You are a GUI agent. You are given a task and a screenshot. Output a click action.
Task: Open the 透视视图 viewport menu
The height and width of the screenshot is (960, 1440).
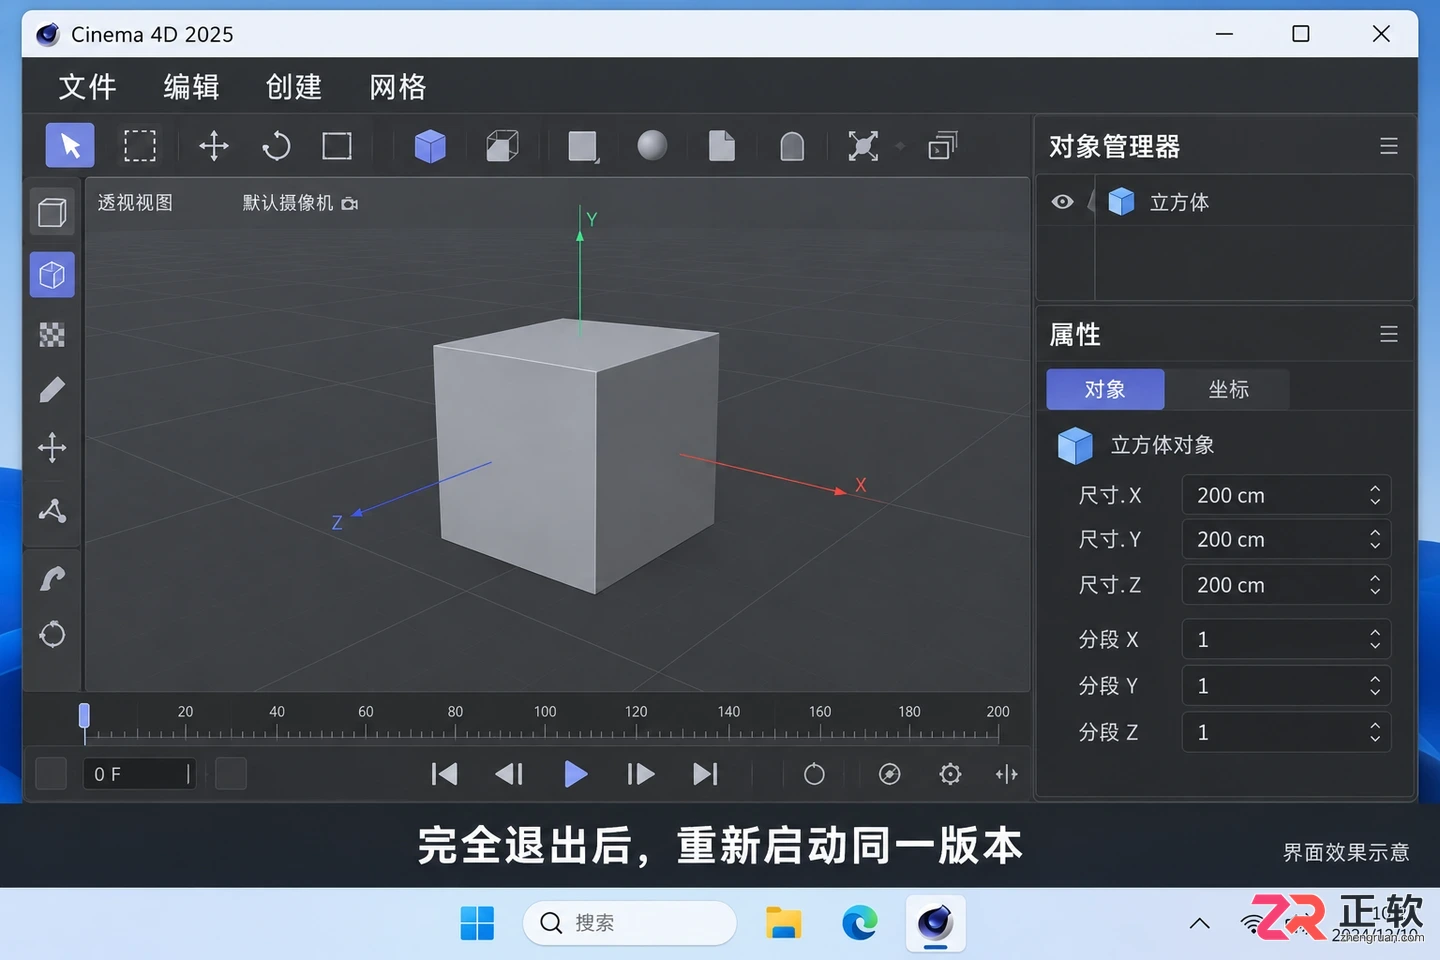(135, 203)
